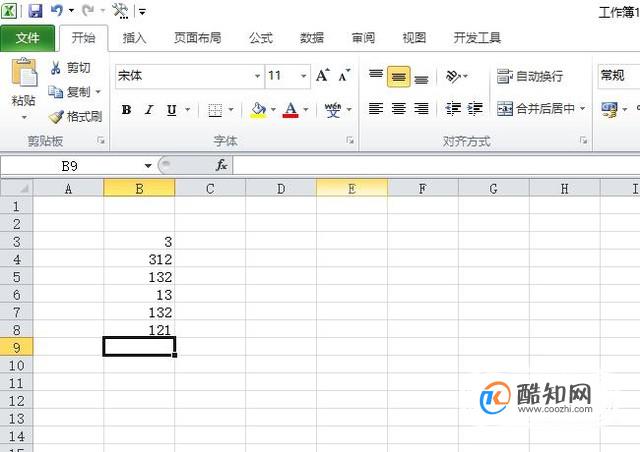Launch the 对齐方式 alignment dialog box

tap(584, 140)
